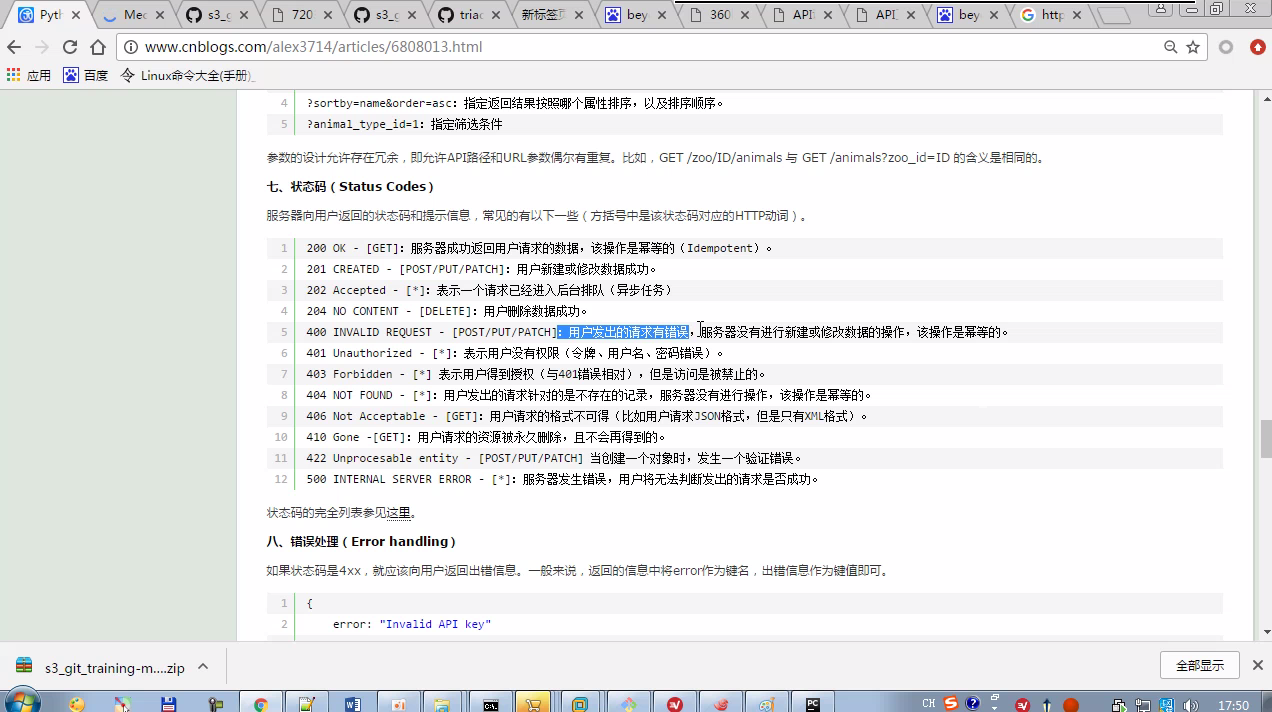Click the zoom magnifier icon in address bar
1272x712 pixels.
click(x=1171, y=47)
